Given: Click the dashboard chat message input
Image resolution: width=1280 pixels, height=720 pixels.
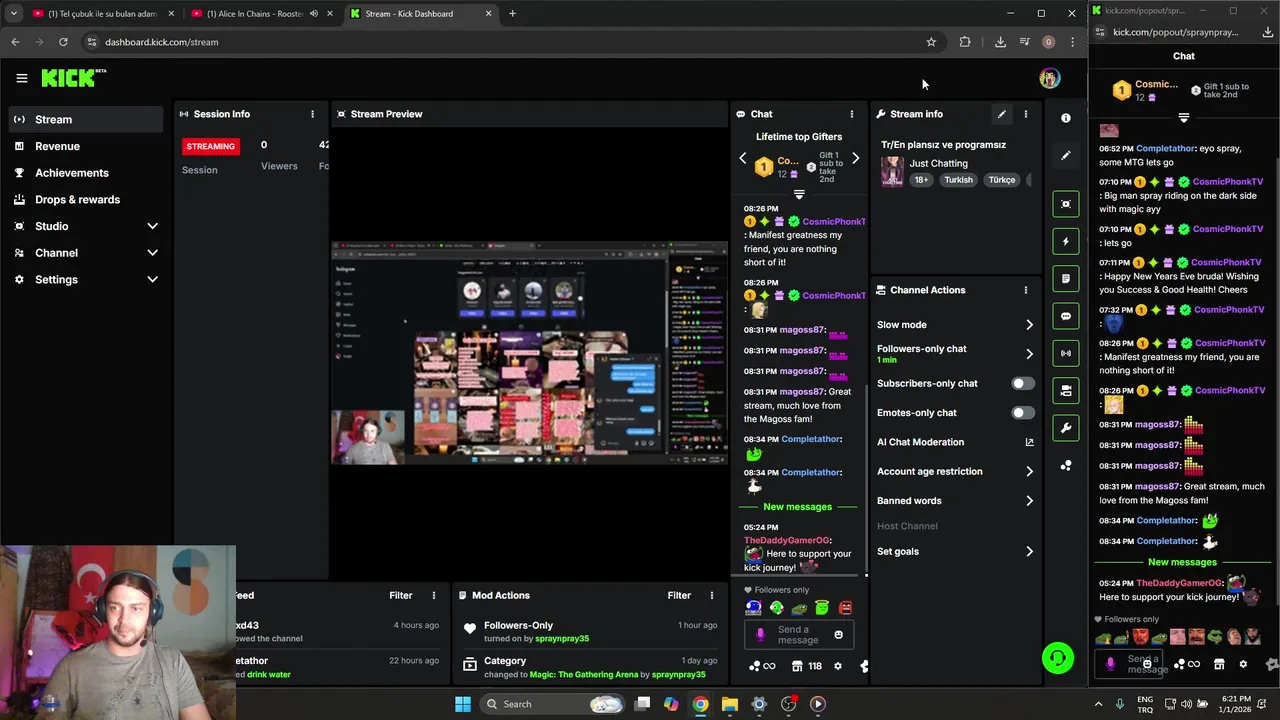Looking at the screenshot, I should point(798,634).
